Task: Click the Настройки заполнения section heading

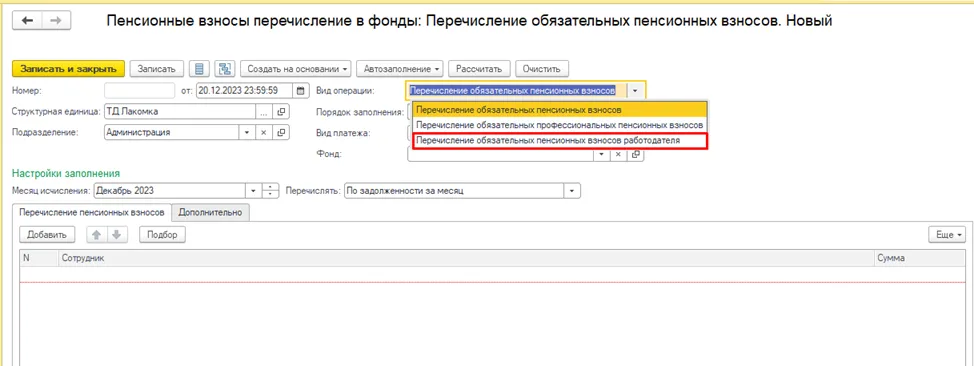Action: [66, 173]
